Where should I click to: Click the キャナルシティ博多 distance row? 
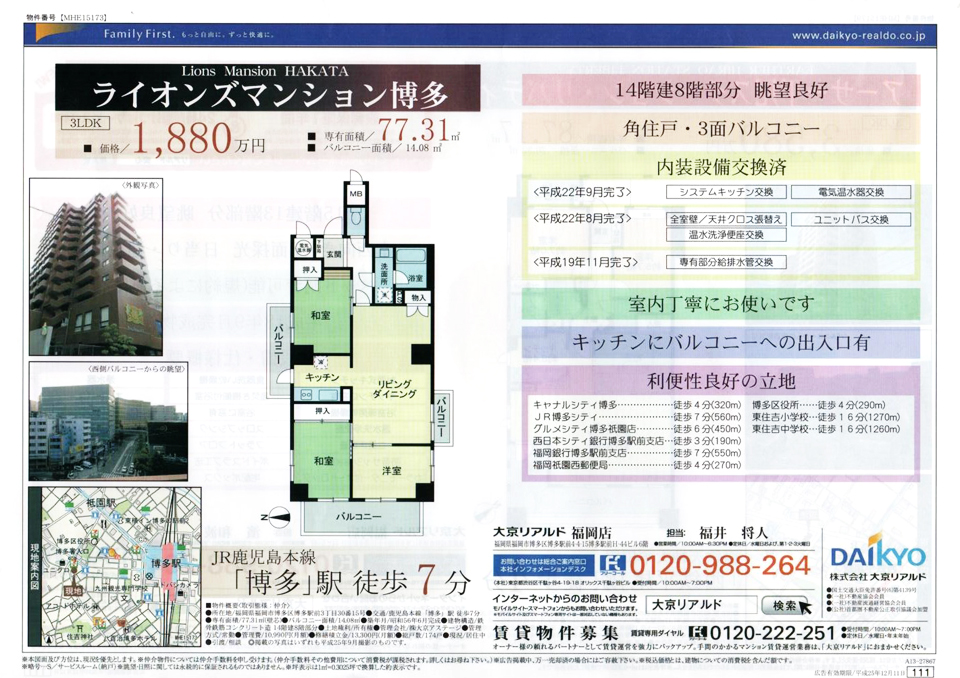pos(637,405)
